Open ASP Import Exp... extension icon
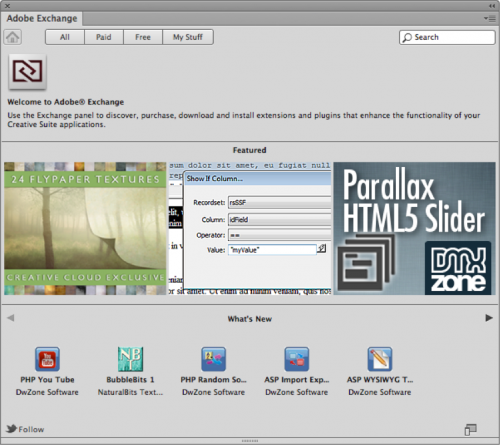 [297, 359]
